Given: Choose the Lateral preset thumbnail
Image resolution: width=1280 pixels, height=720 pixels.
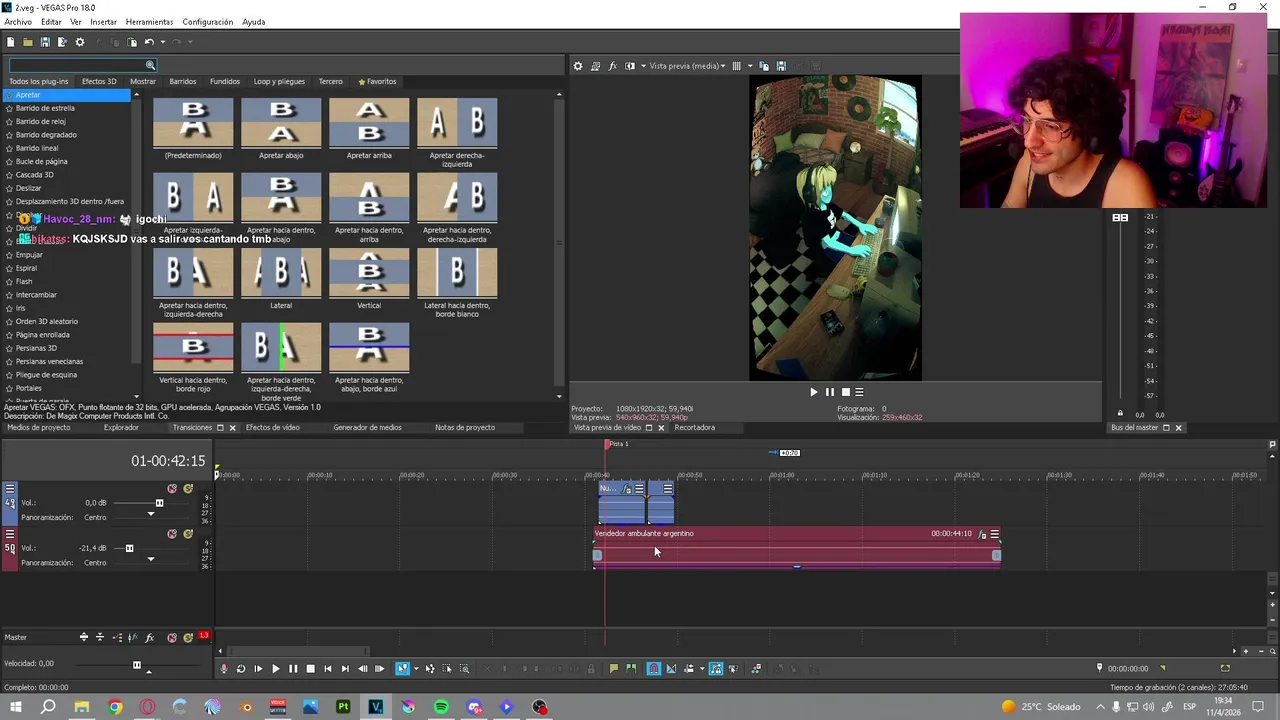Looking at the screenshot, I should (x=281, y=272).
